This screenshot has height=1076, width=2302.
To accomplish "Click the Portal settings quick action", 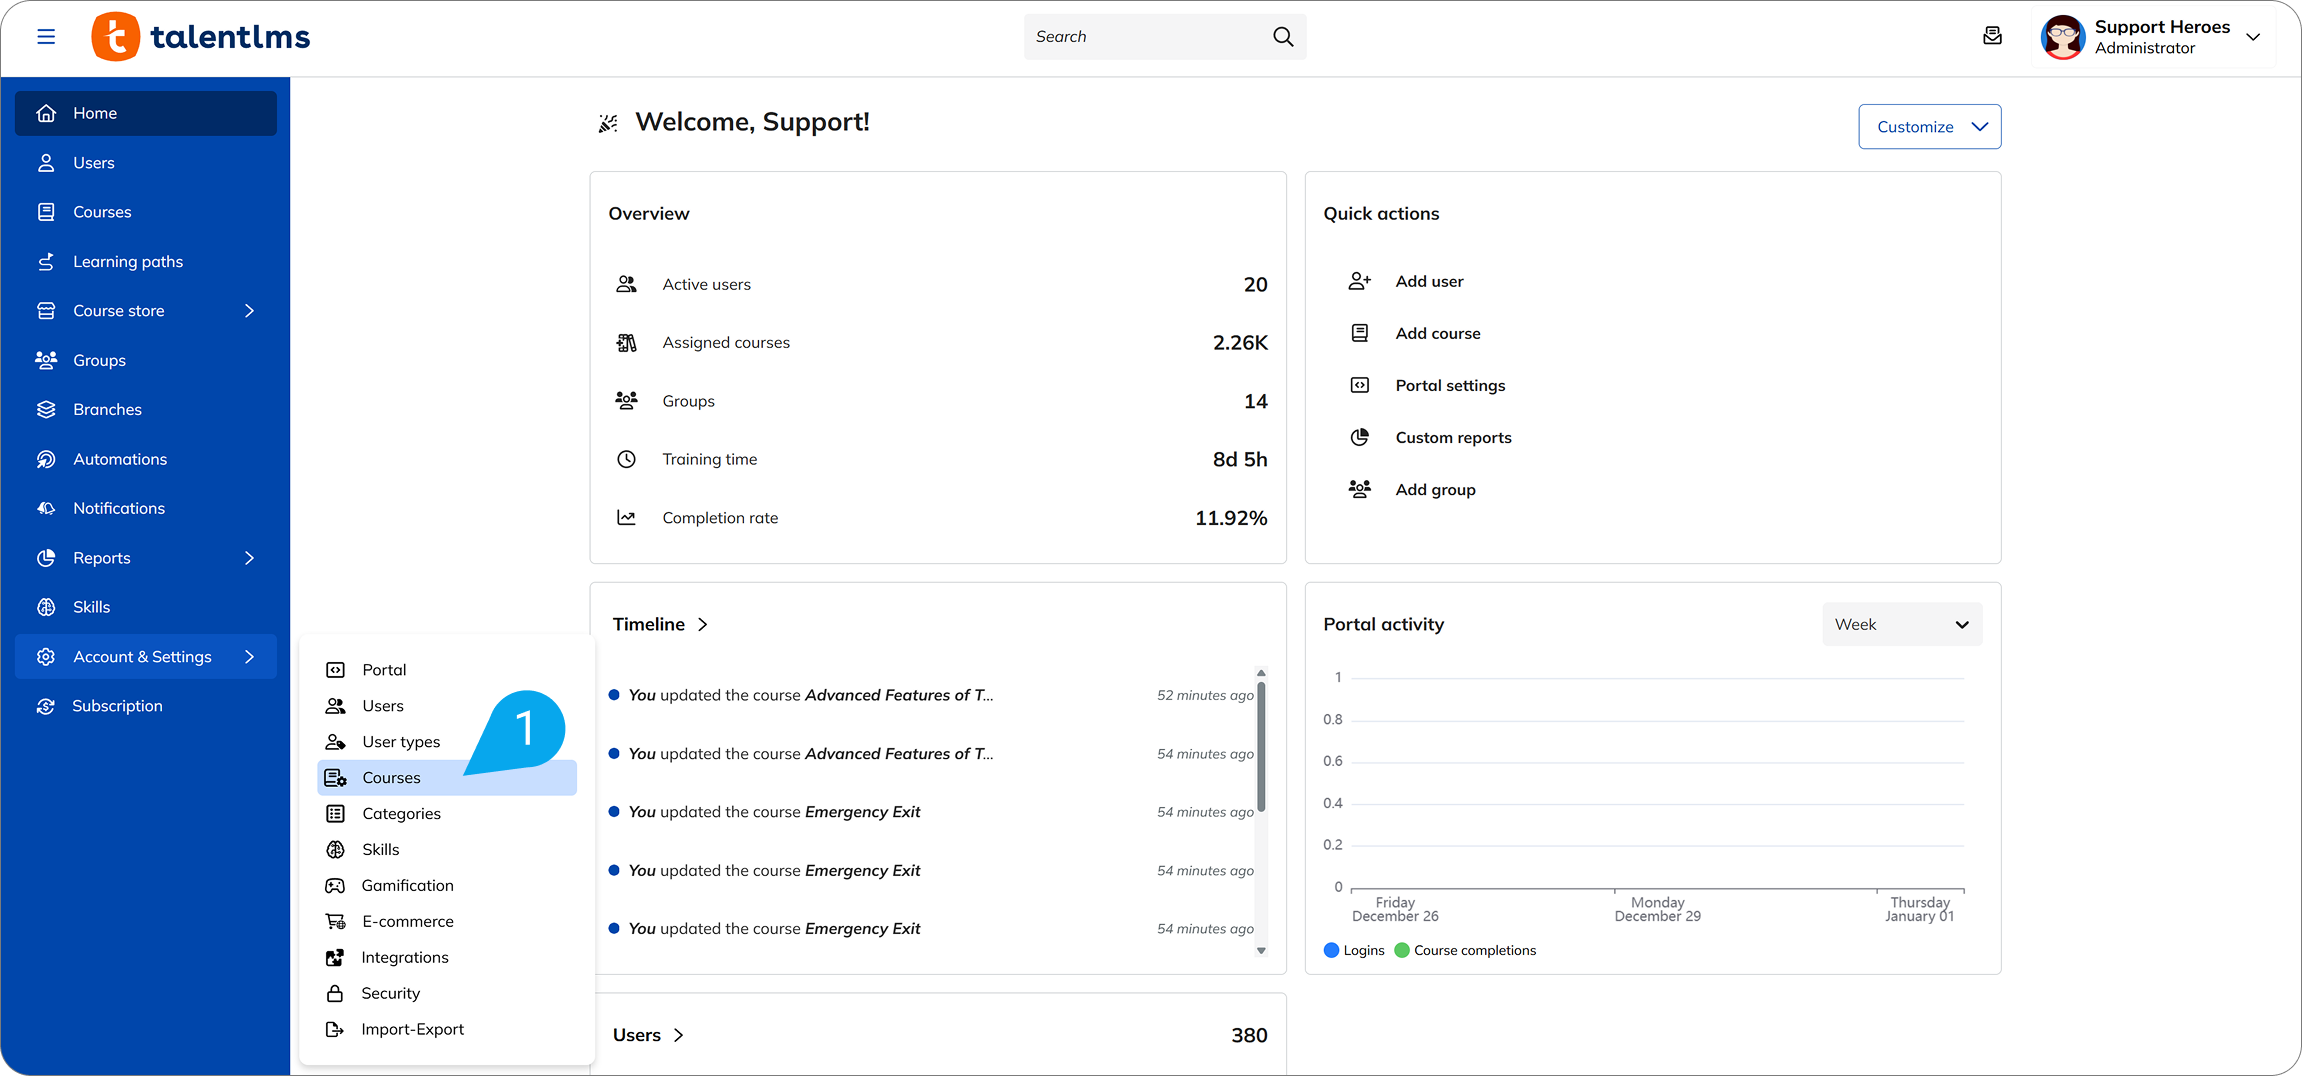I will (x=1449, y=386).
